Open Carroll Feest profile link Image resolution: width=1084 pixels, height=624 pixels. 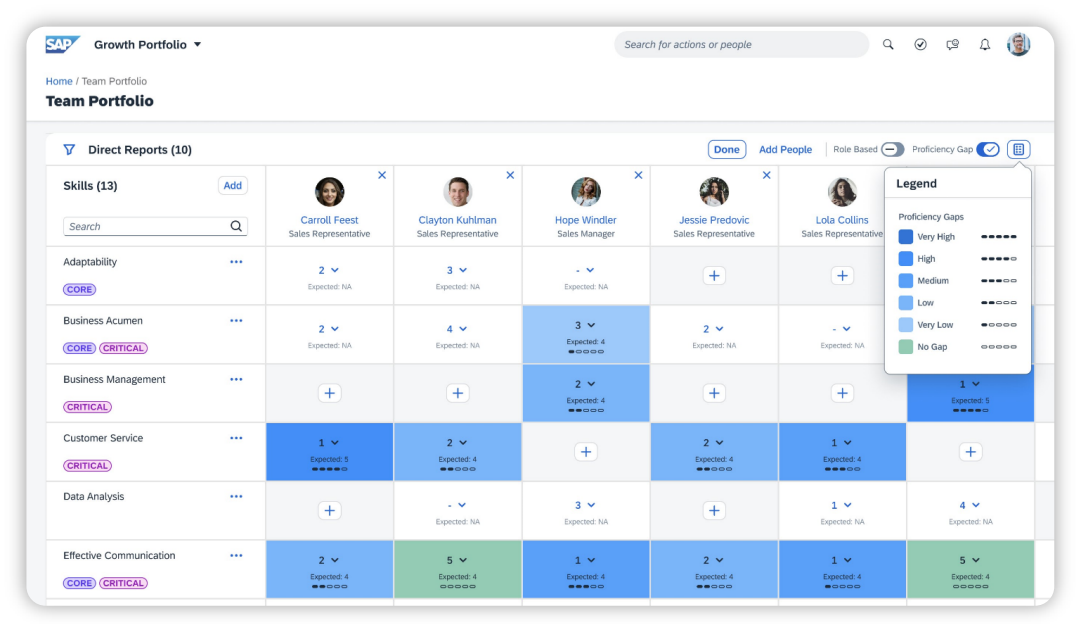[x=329, y=220]
